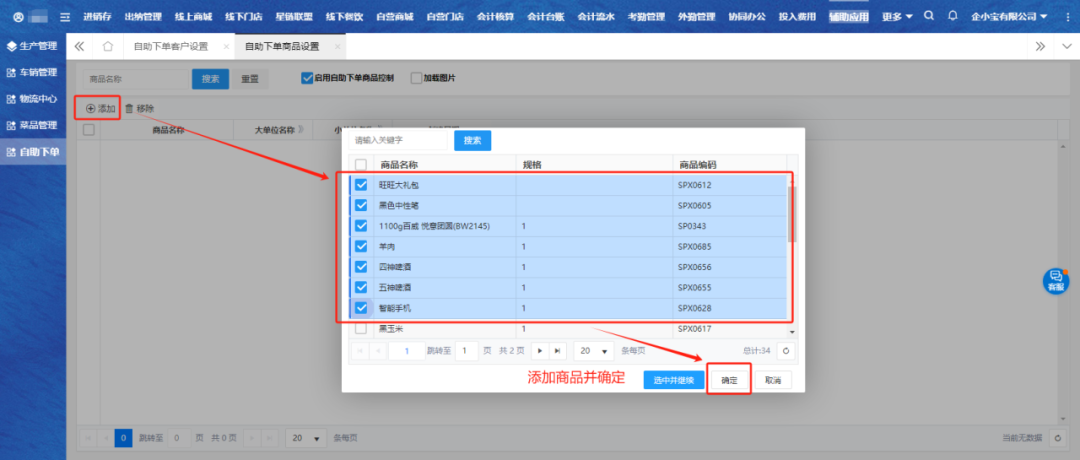This screenshot has height=460, width=1080.
Task: Click the 添加 (add) plus icon
Action: [x=90, y=108]
